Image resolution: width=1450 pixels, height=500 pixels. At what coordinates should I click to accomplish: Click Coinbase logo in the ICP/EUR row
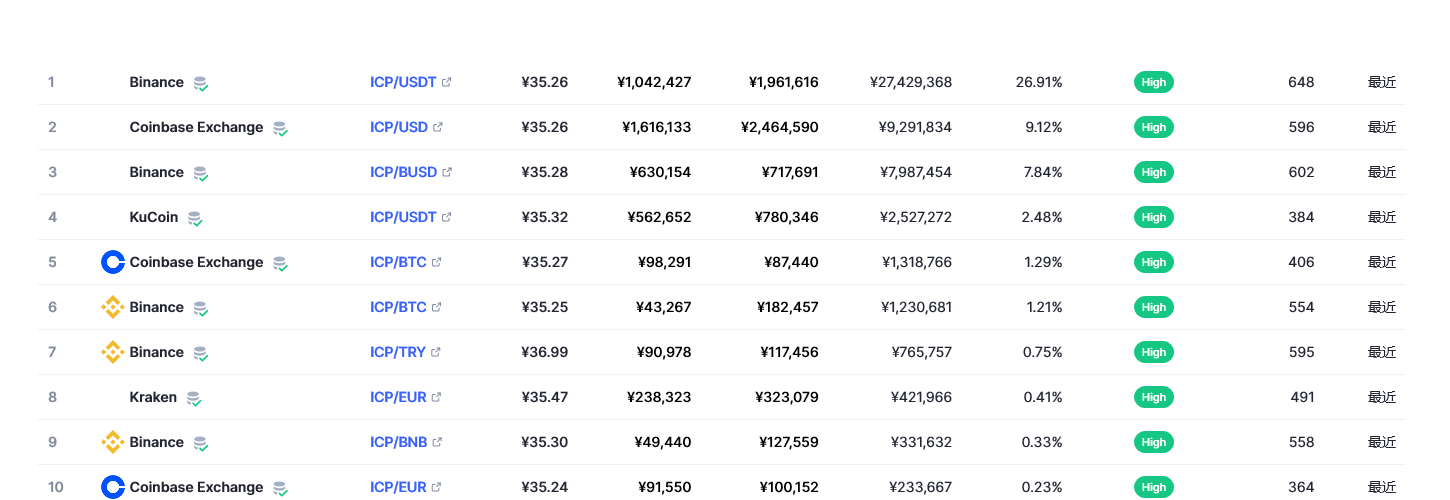[112, 487]
